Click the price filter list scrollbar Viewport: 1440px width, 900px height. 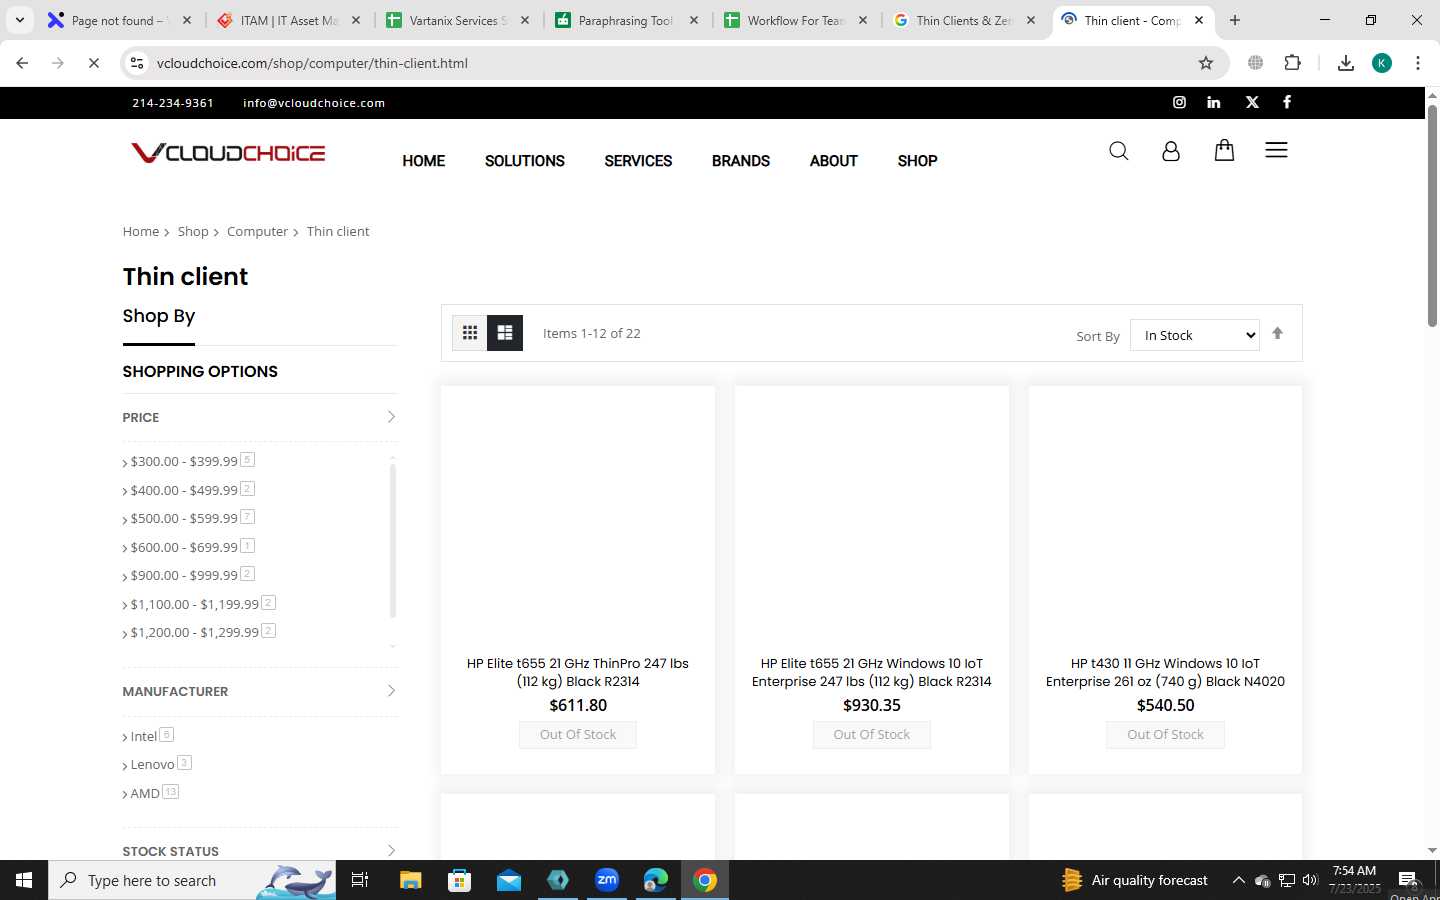[392, 540]
